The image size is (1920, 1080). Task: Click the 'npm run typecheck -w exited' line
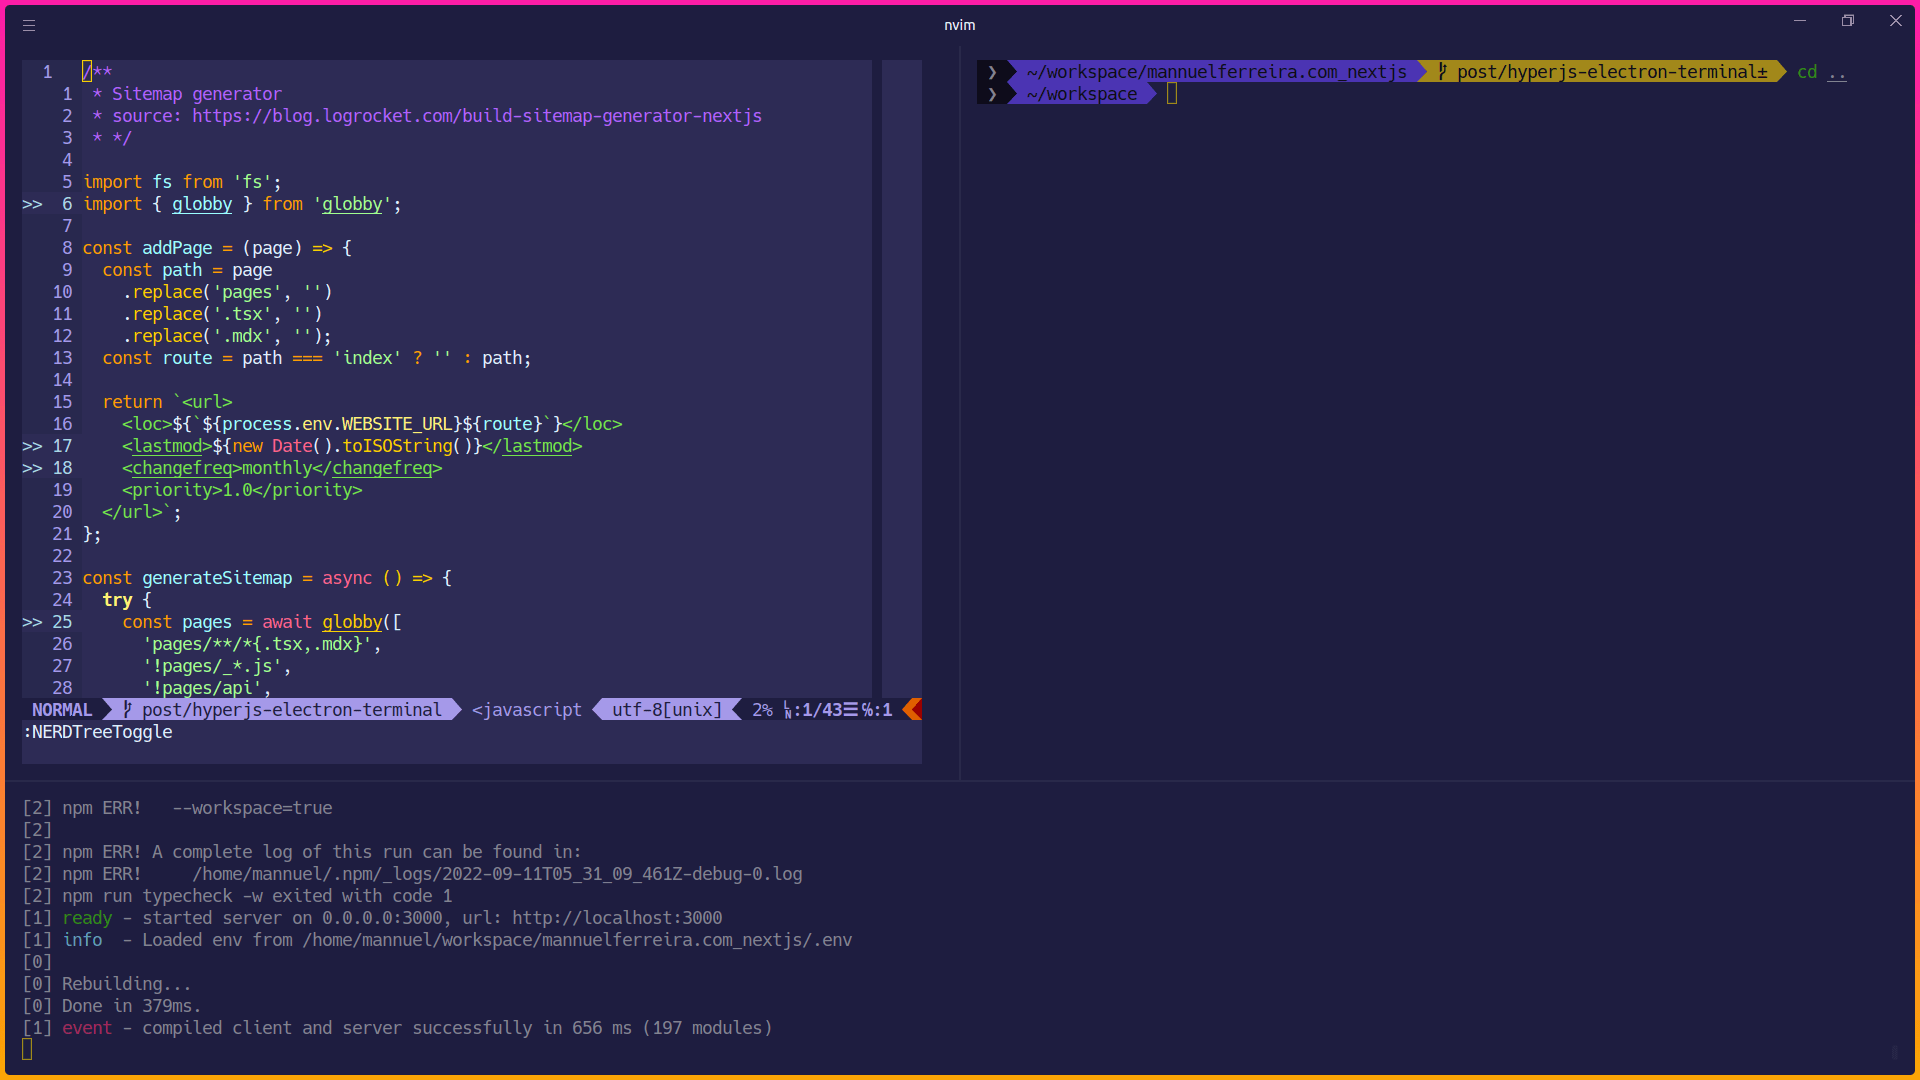click(237, 896)
